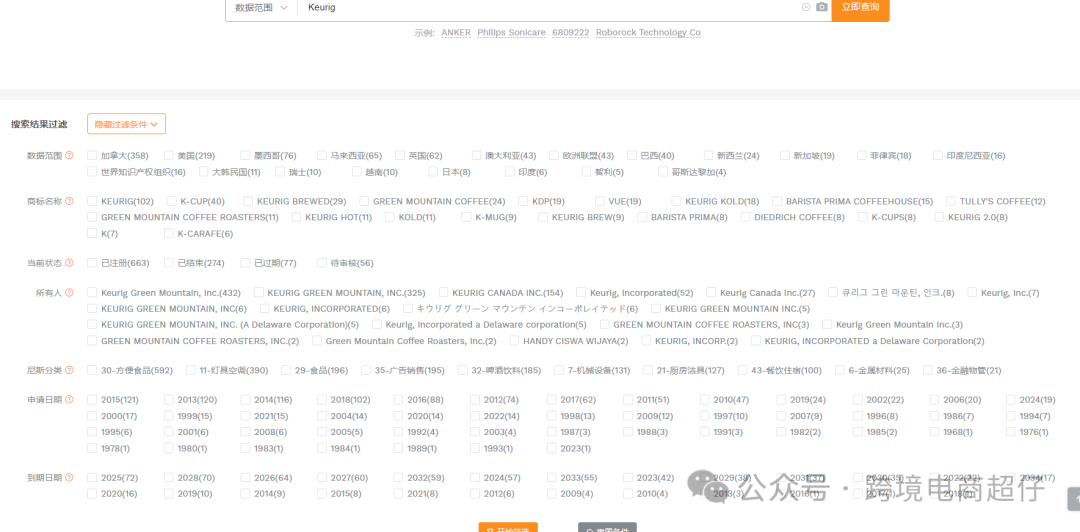The height and width of the screenshot is (532, 1080).
Task: Click help icon next to 申请日期
Action: coord(70,400)
